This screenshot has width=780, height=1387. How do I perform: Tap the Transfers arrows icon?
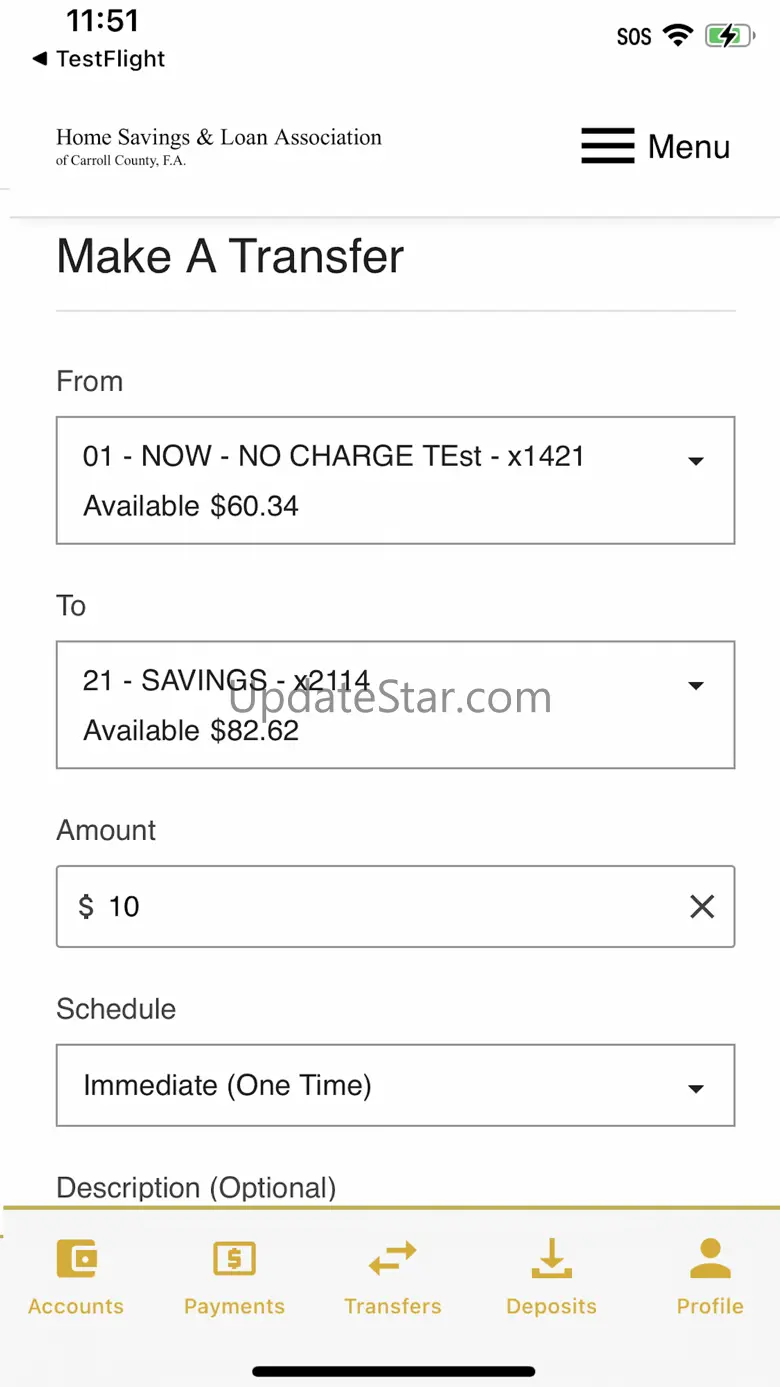point(392,1258)
